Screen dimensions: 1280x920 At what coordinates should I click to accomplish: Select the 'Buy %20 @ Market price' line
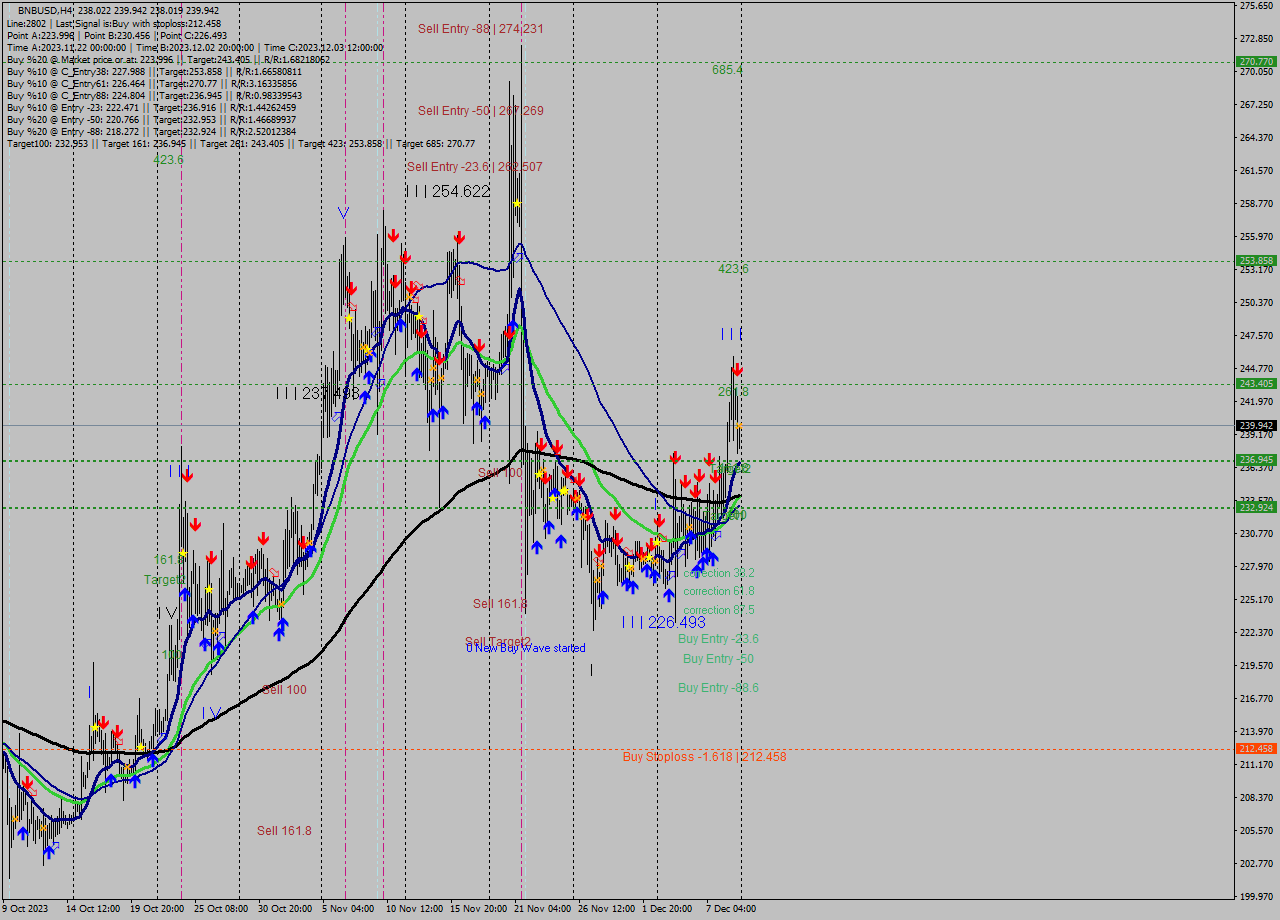point(168,59)
